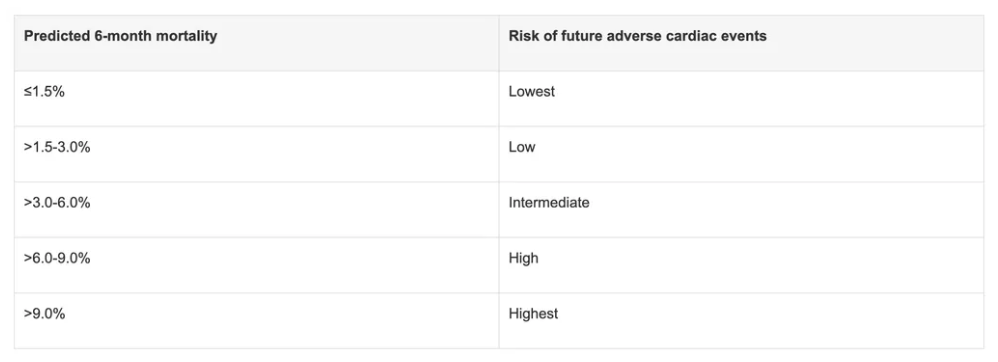
Task: Click the word 'adverse' in the header
Action: click(x=634, y=36)
